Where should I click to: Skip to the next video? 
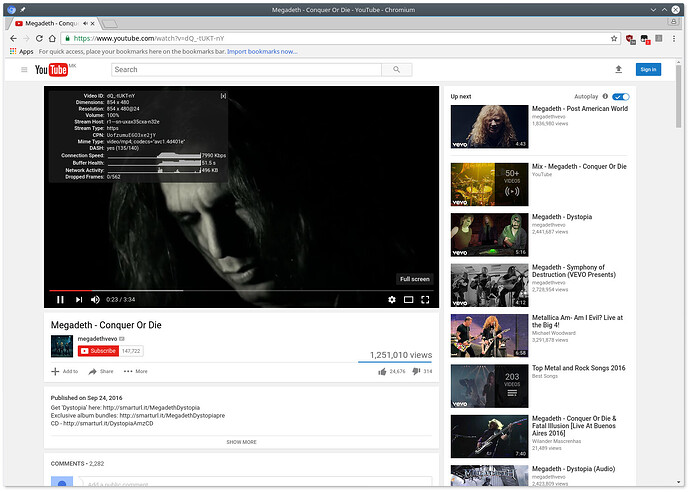click(78, 299)
